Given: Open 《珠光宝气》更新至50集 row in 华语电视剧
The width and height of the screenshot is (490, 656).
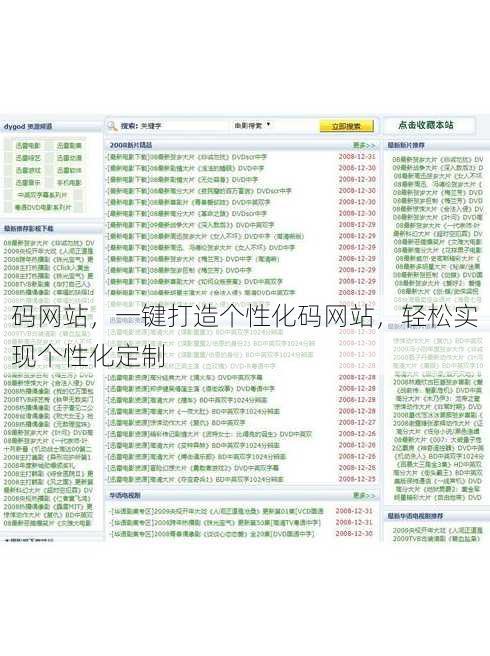Looking at the screenshot, I should [x=215, y=523].
